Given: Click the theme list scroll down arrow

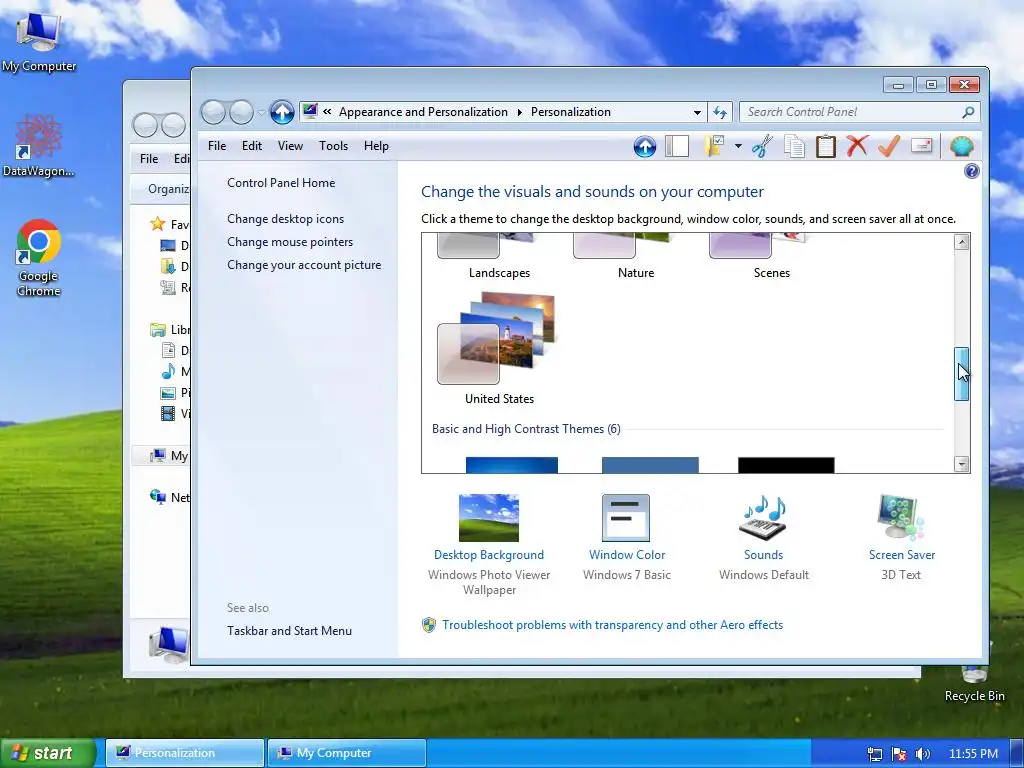Looking at the screenshot, I should click(961, 464).
